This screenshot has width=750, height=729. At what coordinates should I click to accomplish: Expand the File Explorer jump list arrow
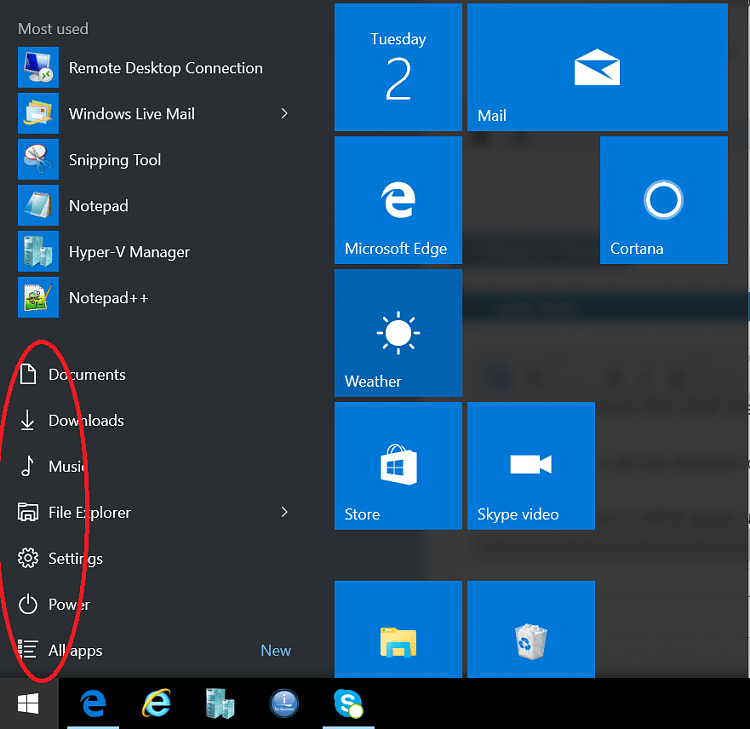coord(285,512)
